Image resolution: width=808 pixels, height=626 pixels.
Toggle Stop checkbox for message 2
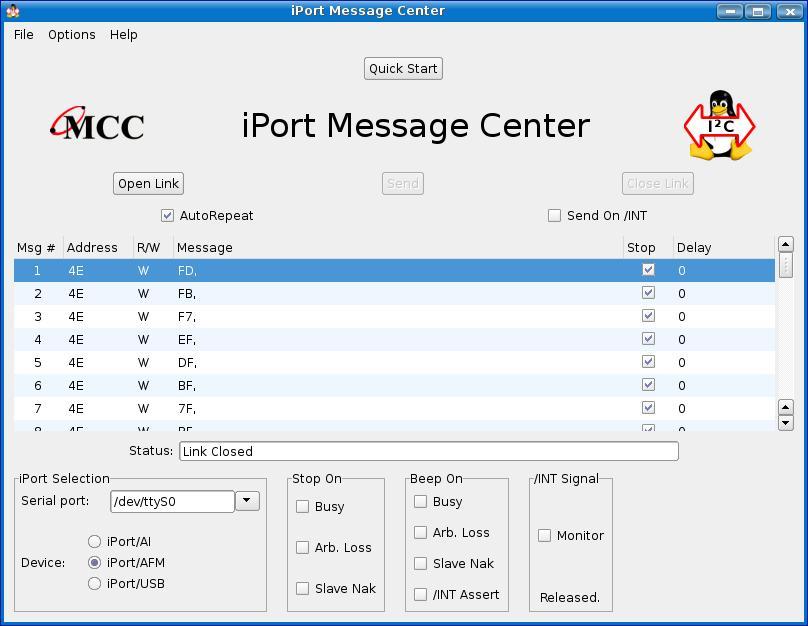pyautogui.click(x=648, y=293)
